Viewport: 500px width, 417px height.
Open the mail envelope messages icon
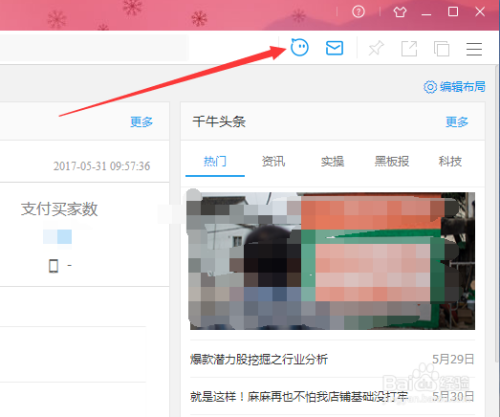[334, 48]
